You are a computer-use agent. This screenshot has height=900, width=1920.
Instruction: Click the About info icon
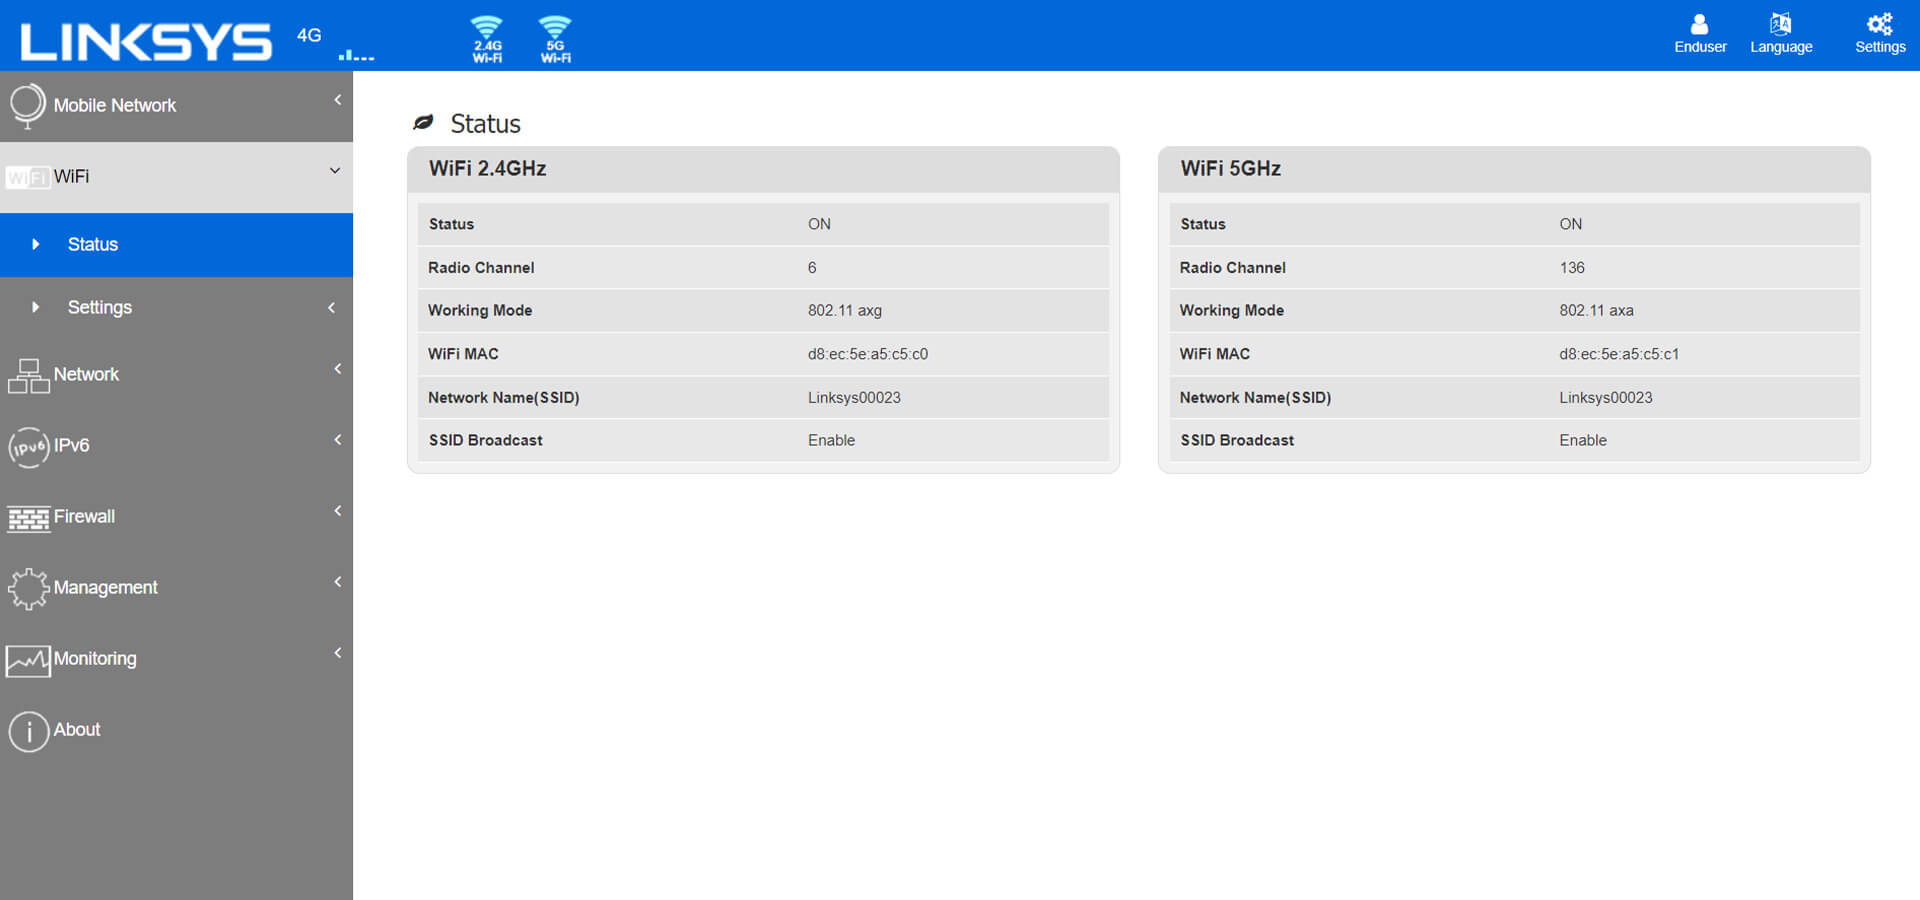[28, 731]
